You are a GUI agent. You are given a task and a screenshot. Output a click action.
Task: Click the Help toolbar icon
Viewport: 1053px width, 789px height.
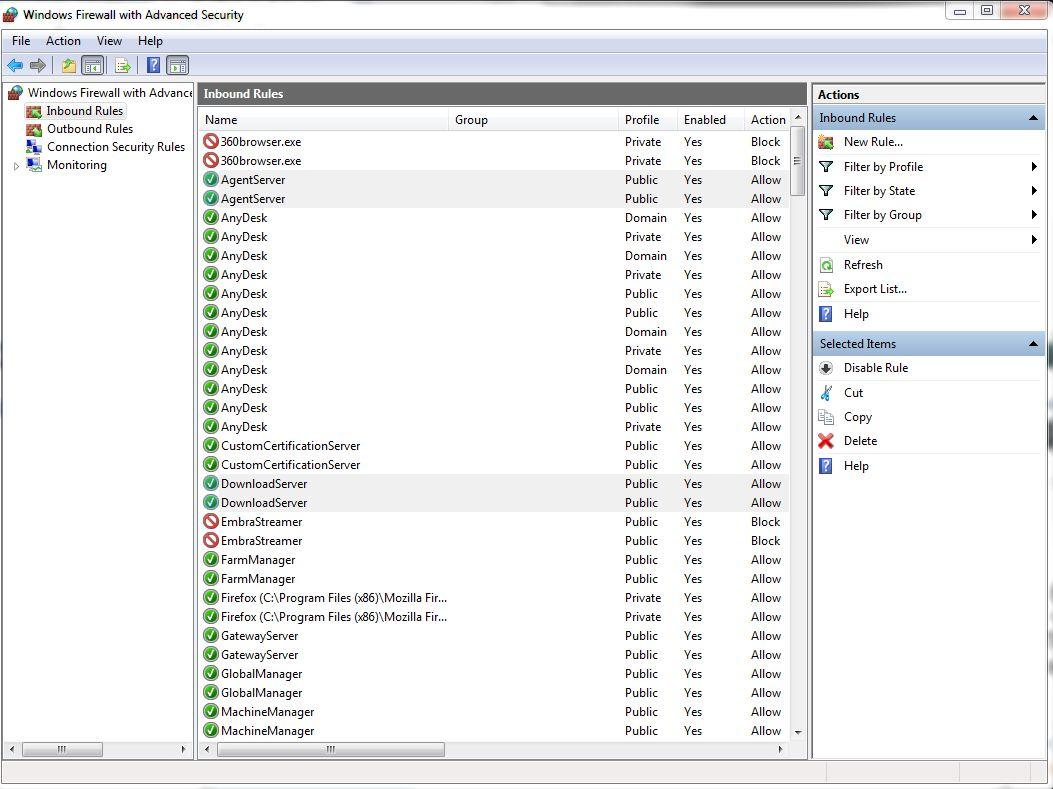[x=153, y=65]
